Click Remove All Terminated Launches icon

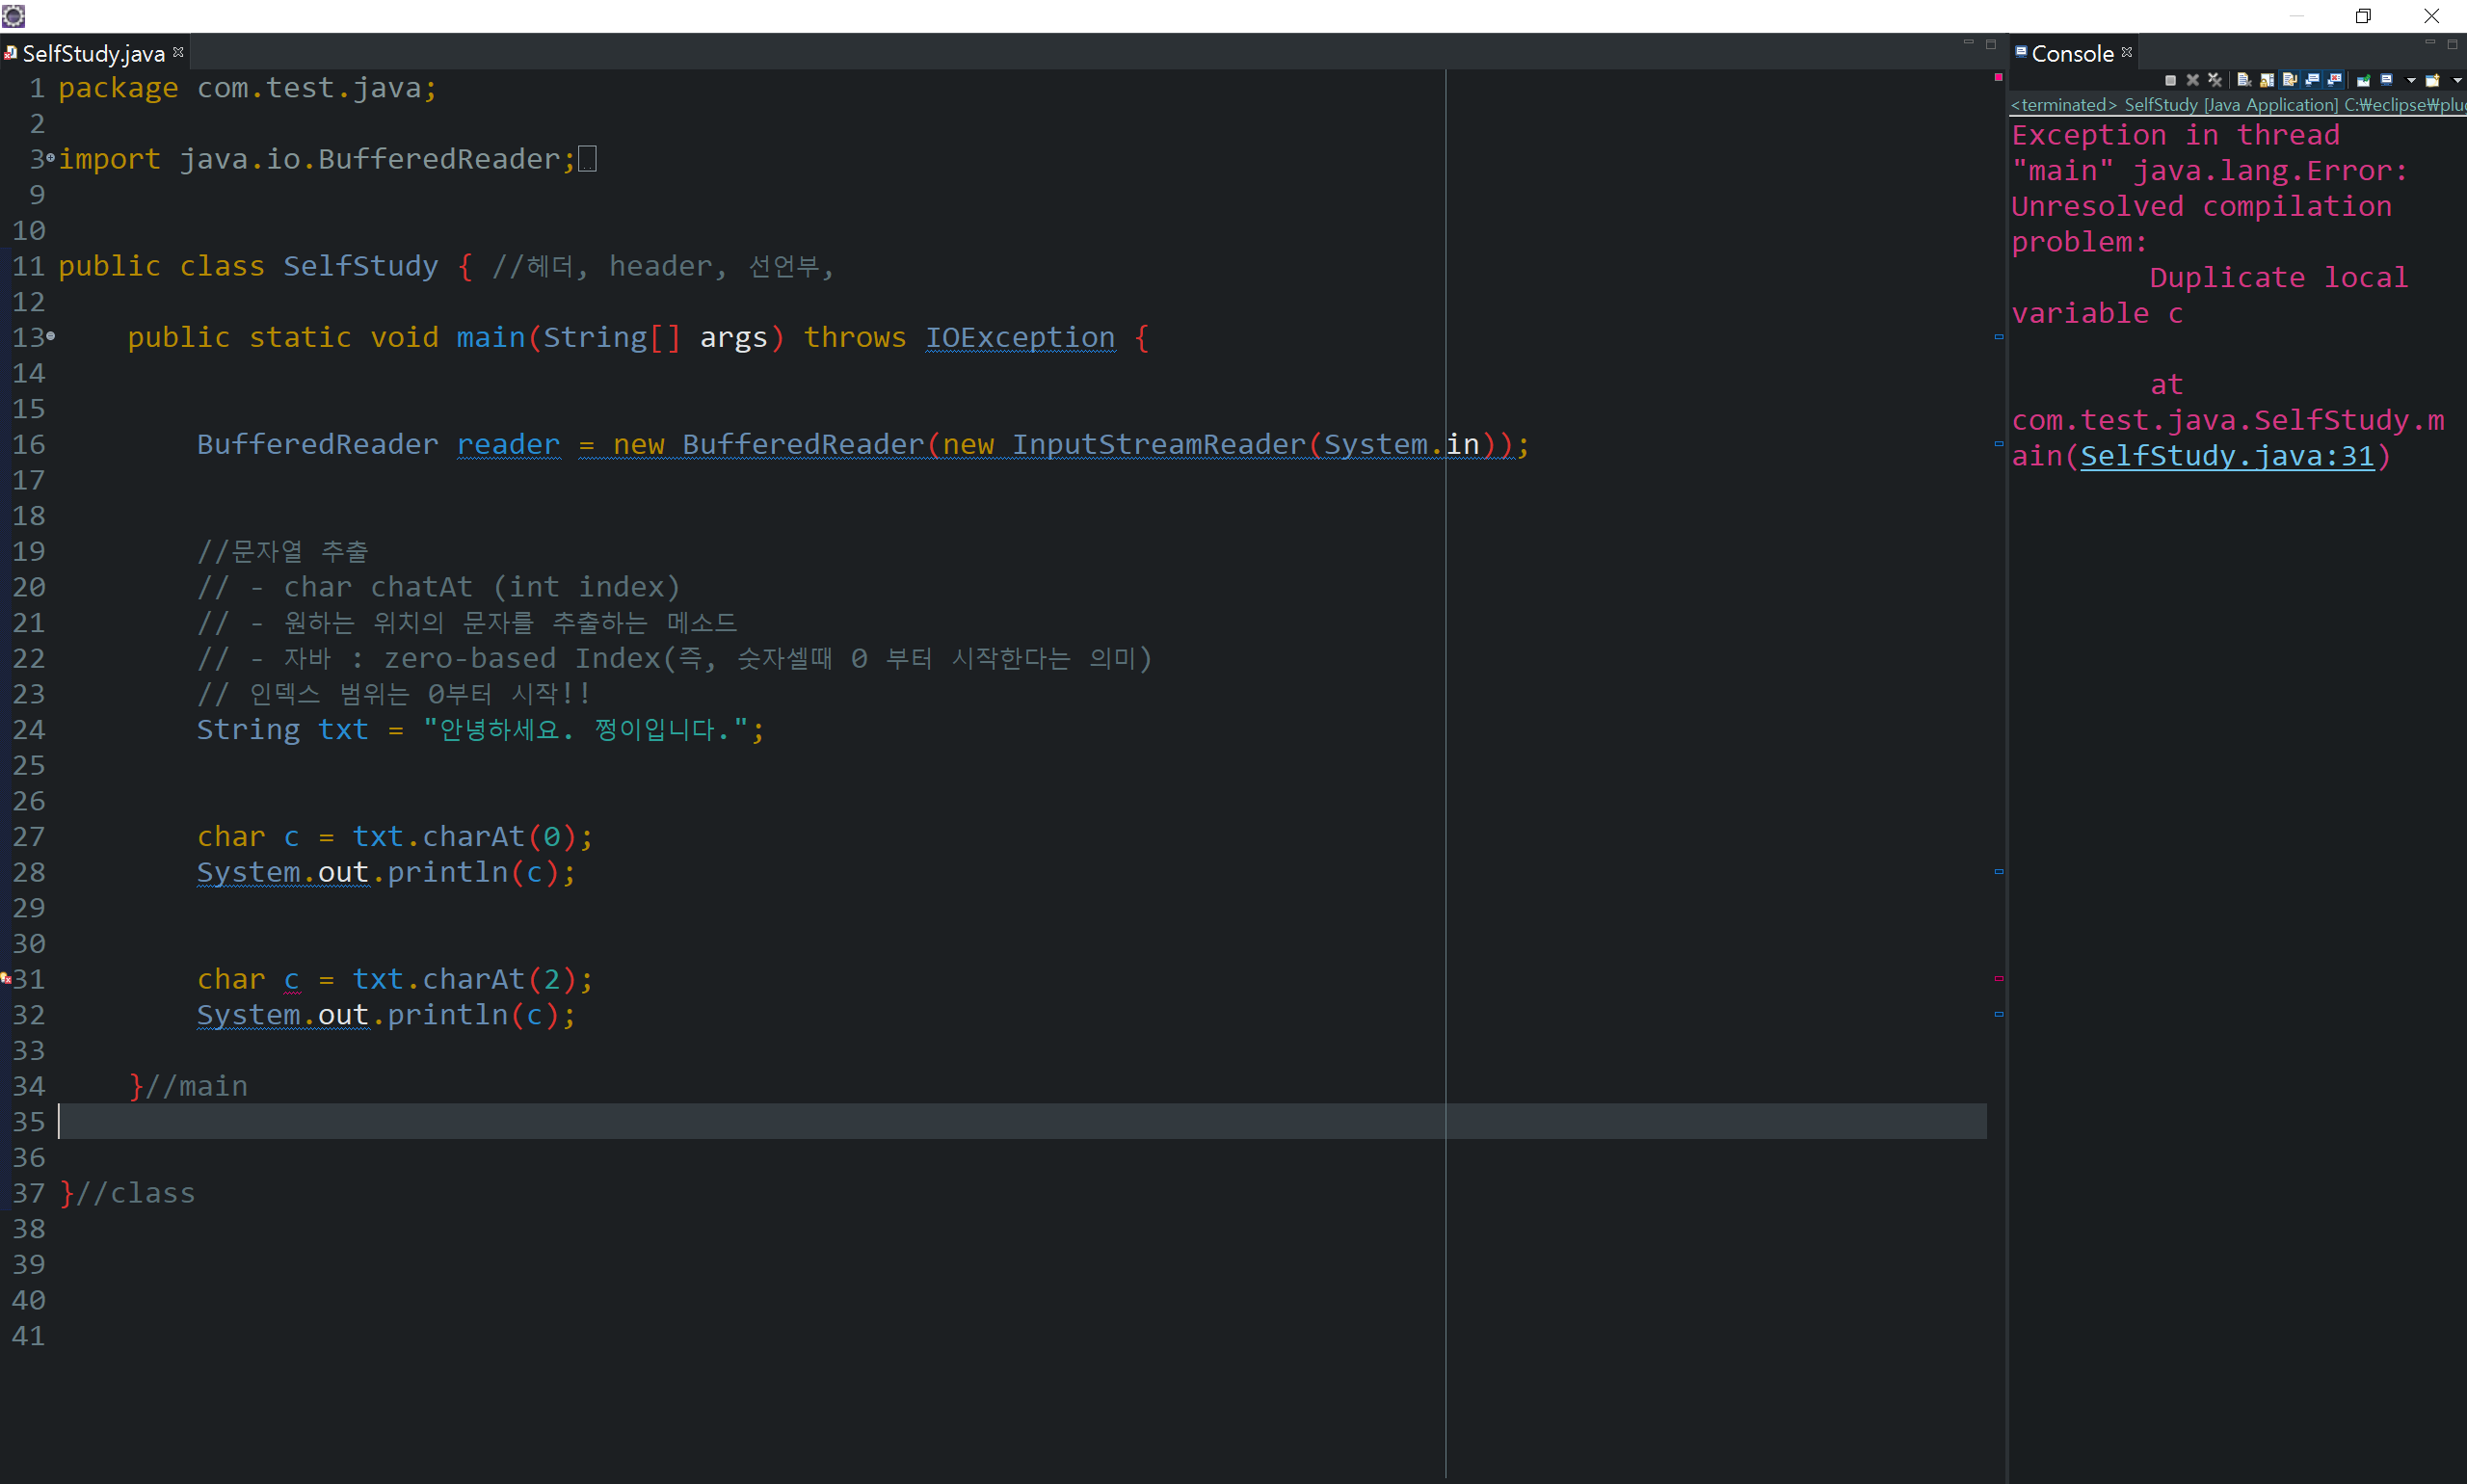(2215, 81)
